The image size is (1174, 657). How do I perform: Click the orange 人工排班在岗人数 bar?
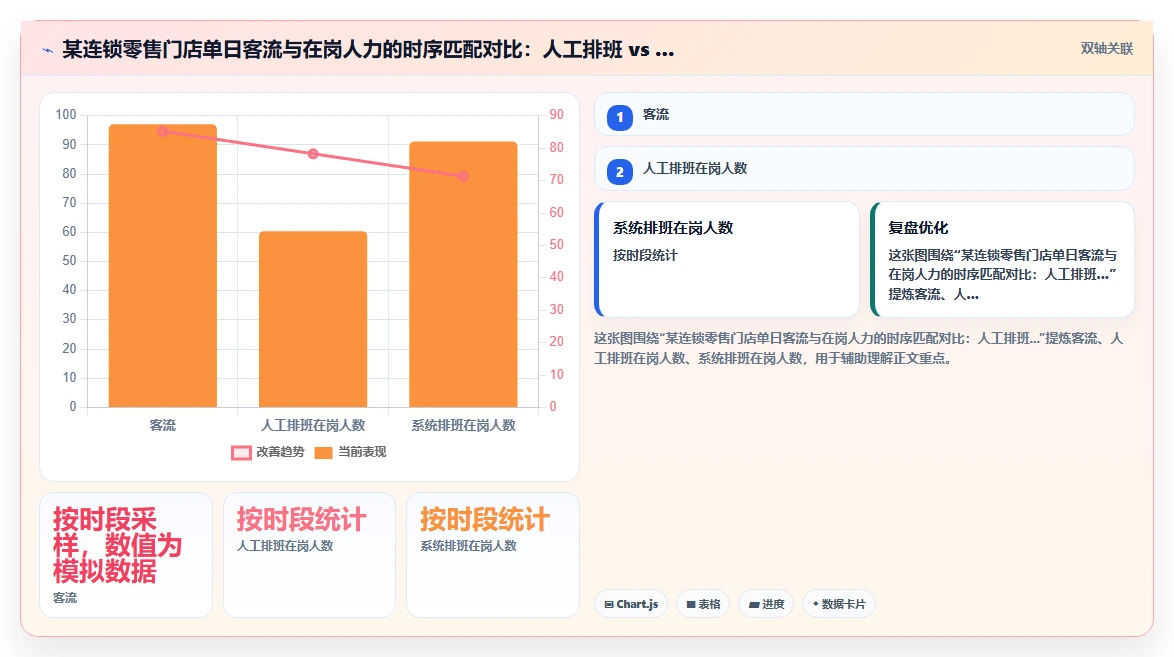pyautogui.click(x=313, y=319)
